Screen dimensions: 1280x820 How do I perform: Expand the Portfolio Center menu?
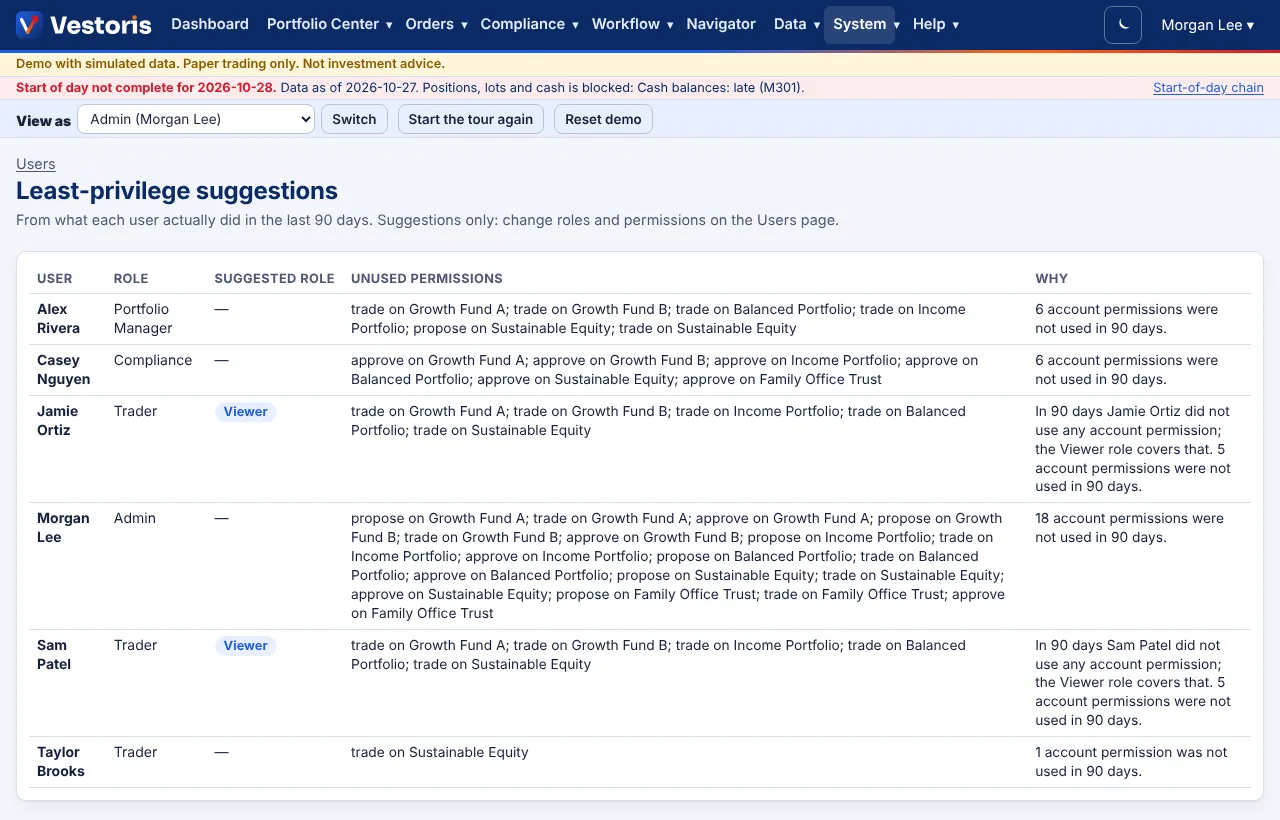point(329,24)
